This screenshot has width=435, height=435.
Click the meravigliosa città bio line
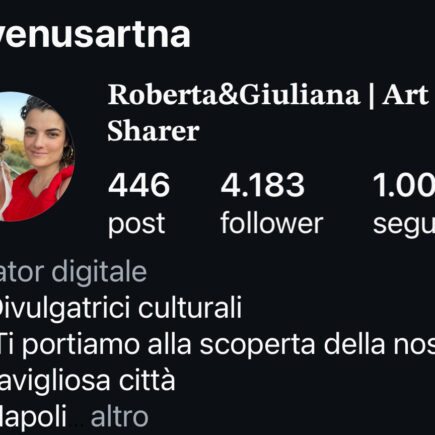pos(87,380)
